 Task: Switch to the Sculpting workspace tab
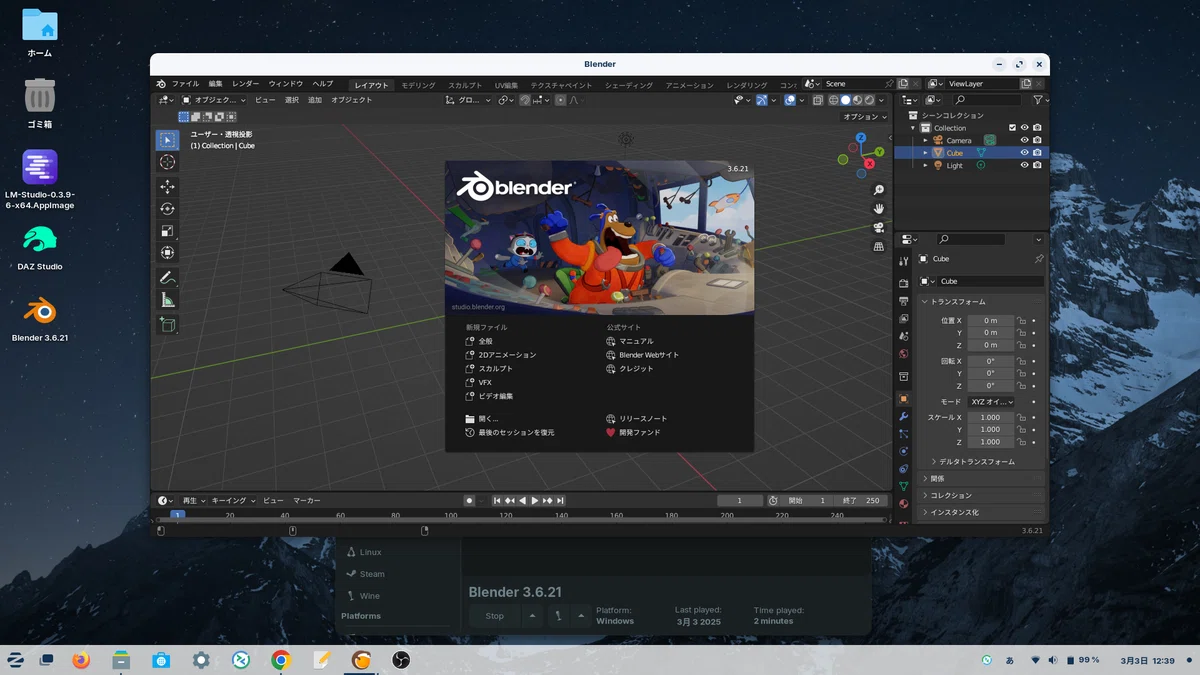(x=465, y=85)
